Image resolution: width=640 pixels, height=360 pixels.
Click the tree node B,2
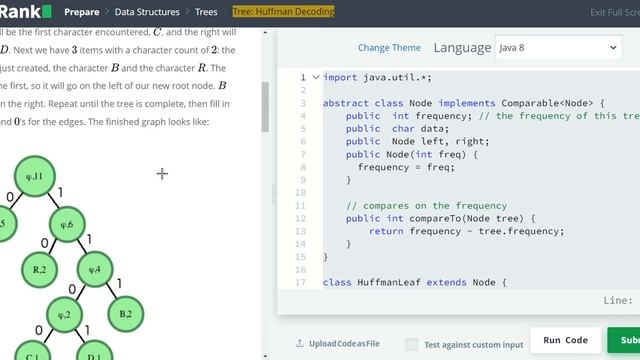coord(126,314)
